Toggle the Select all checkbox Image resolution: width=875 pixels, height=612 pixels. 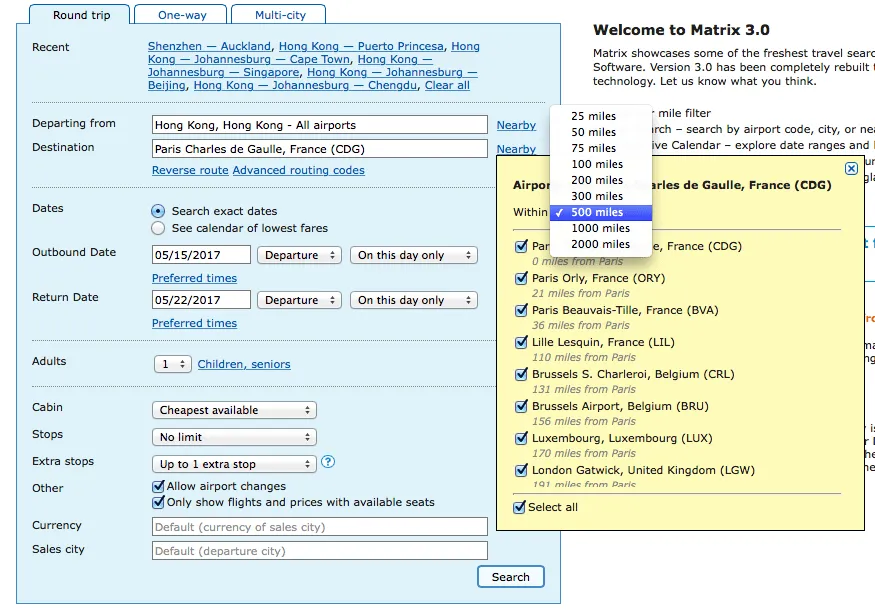click(x=519, y=507)
